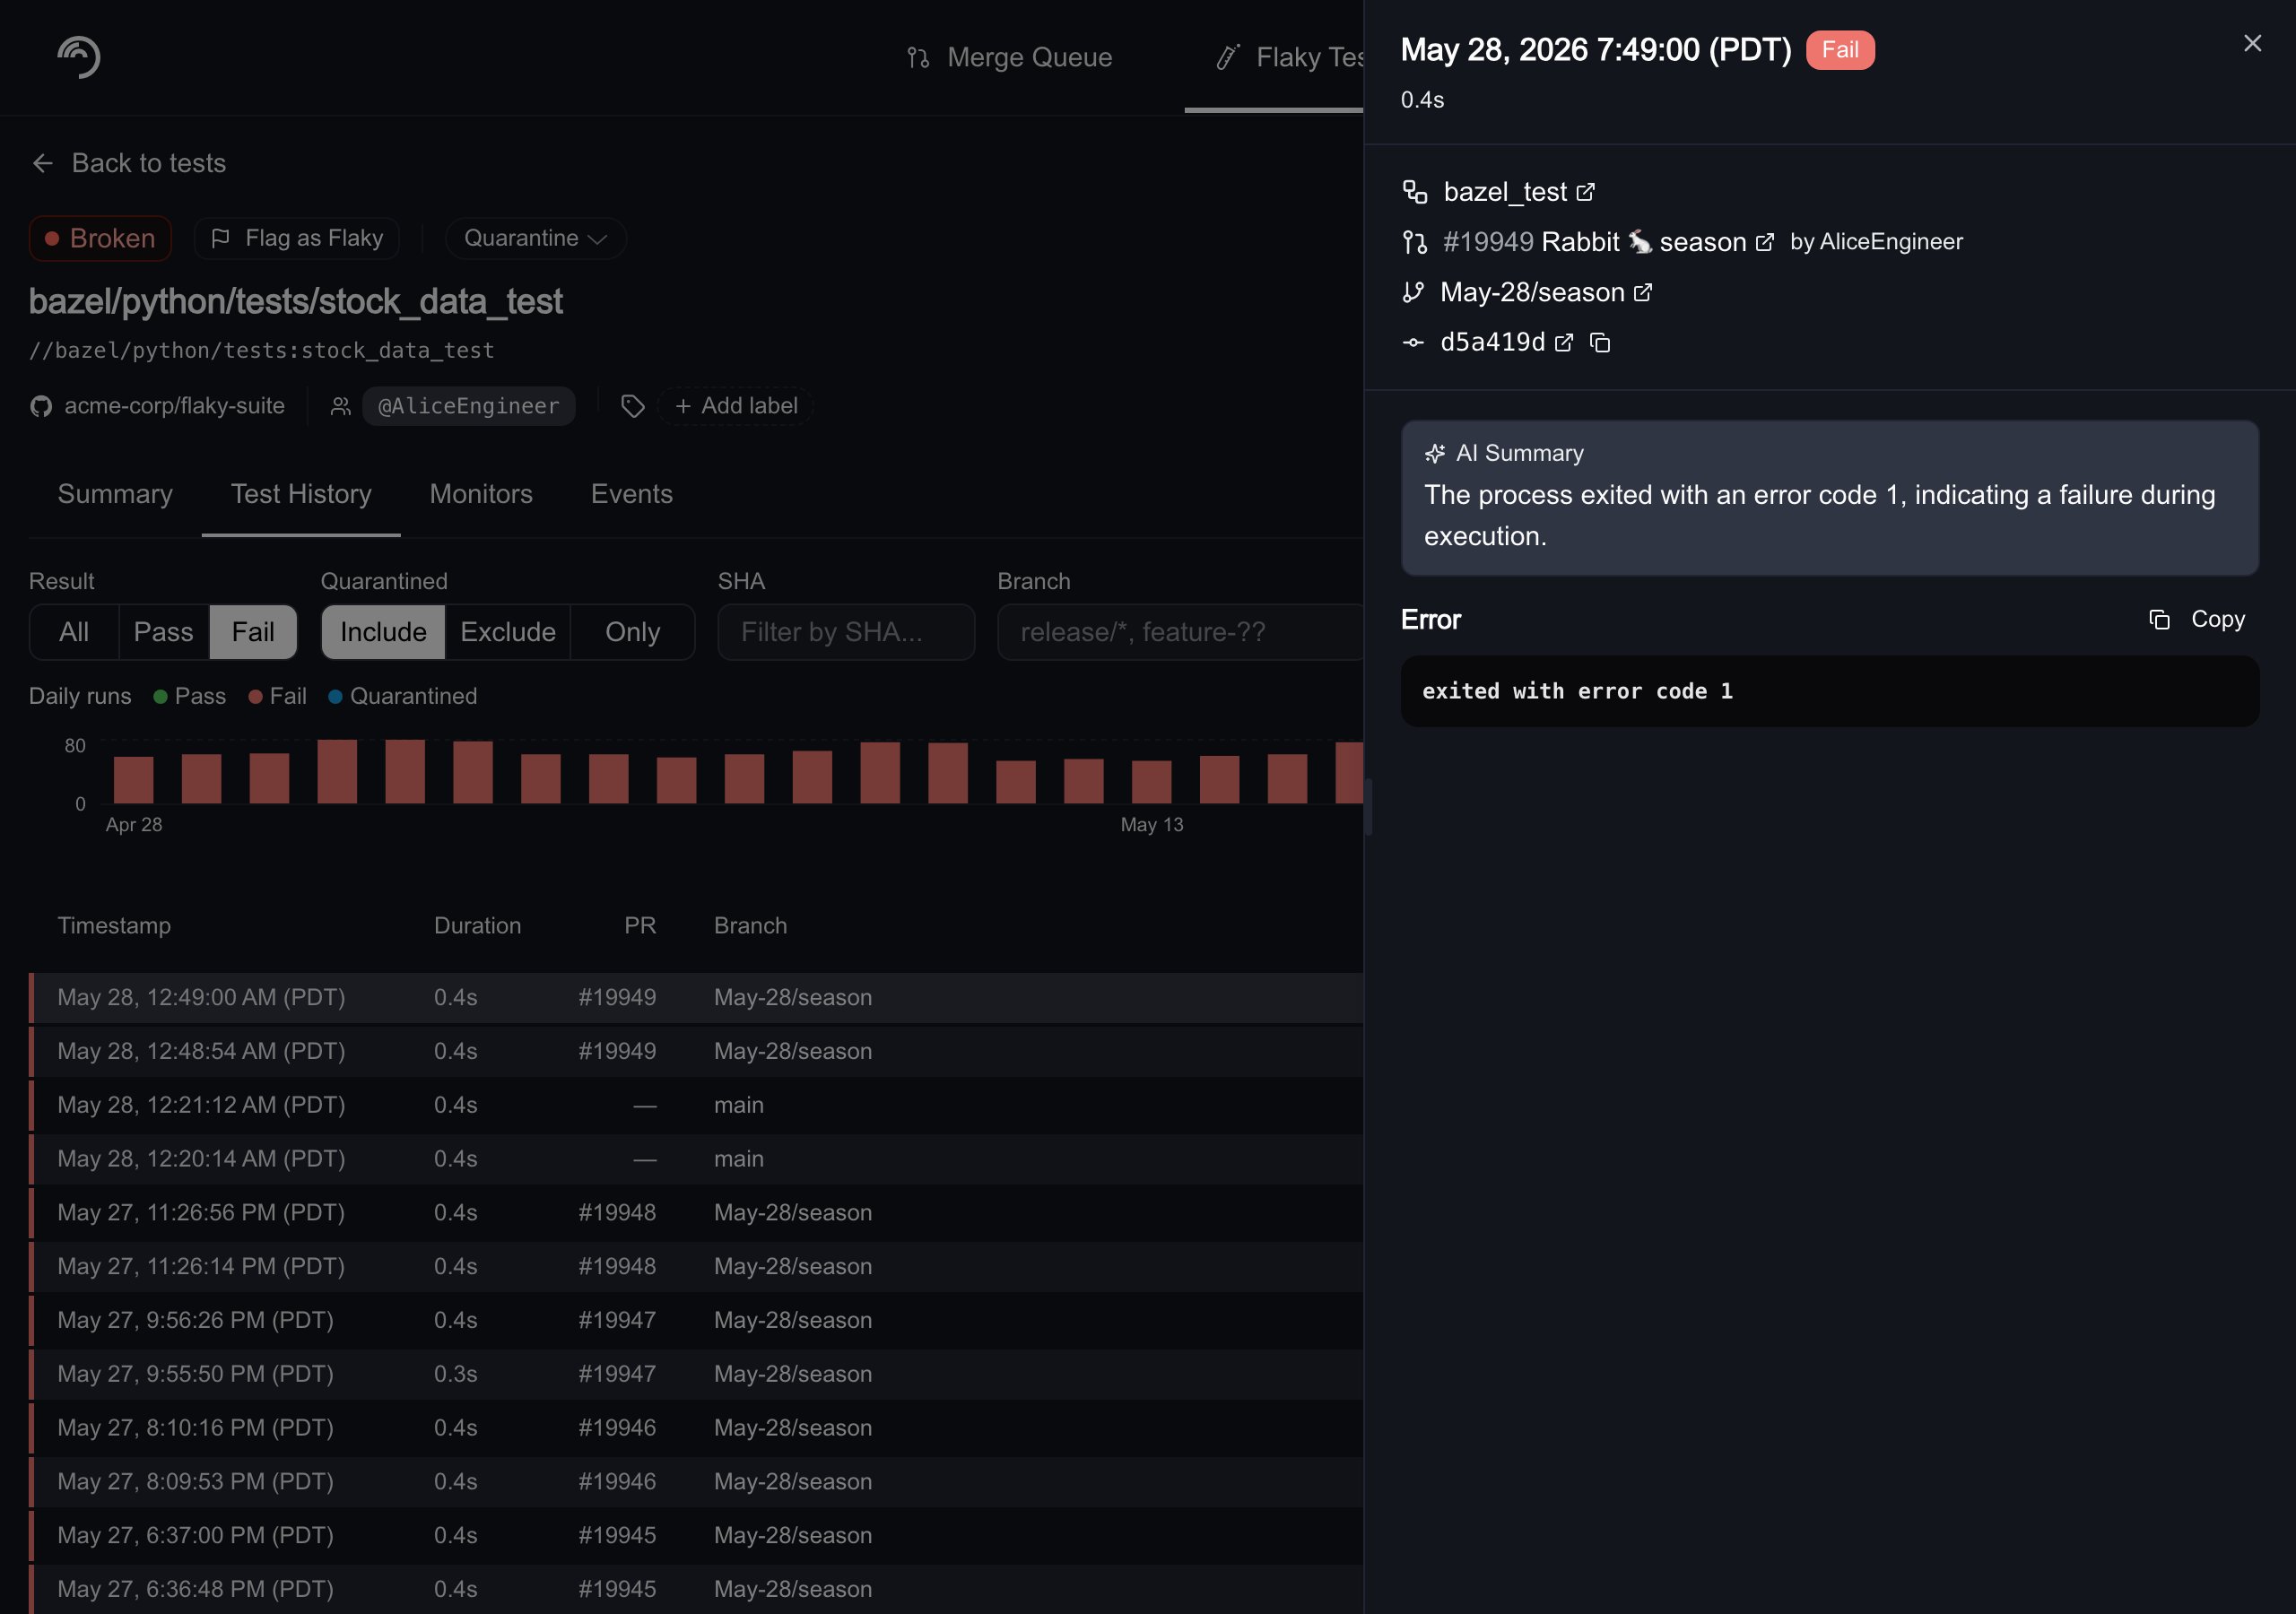
Task: Select Include quarantined filter
Action: [383, 632]
